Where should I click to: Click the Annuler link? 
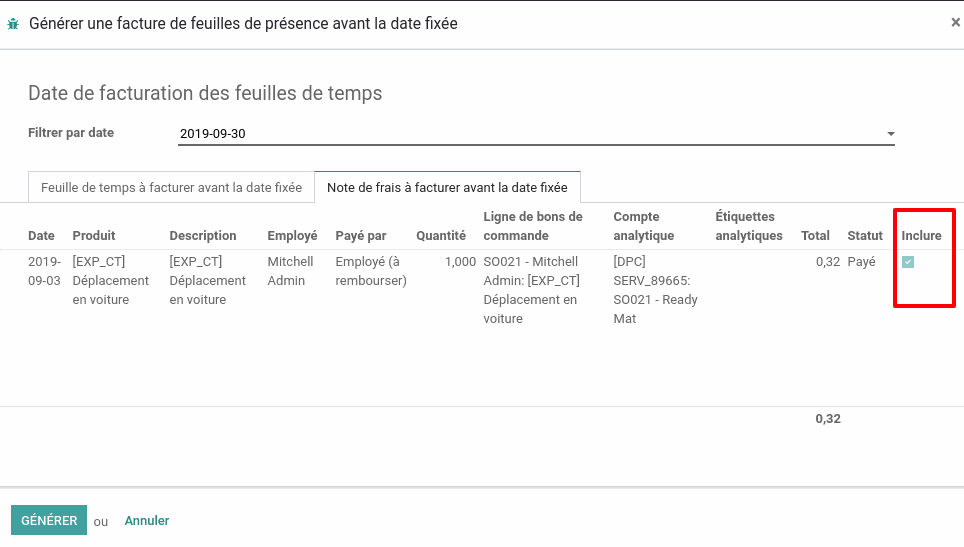[147, 521]
